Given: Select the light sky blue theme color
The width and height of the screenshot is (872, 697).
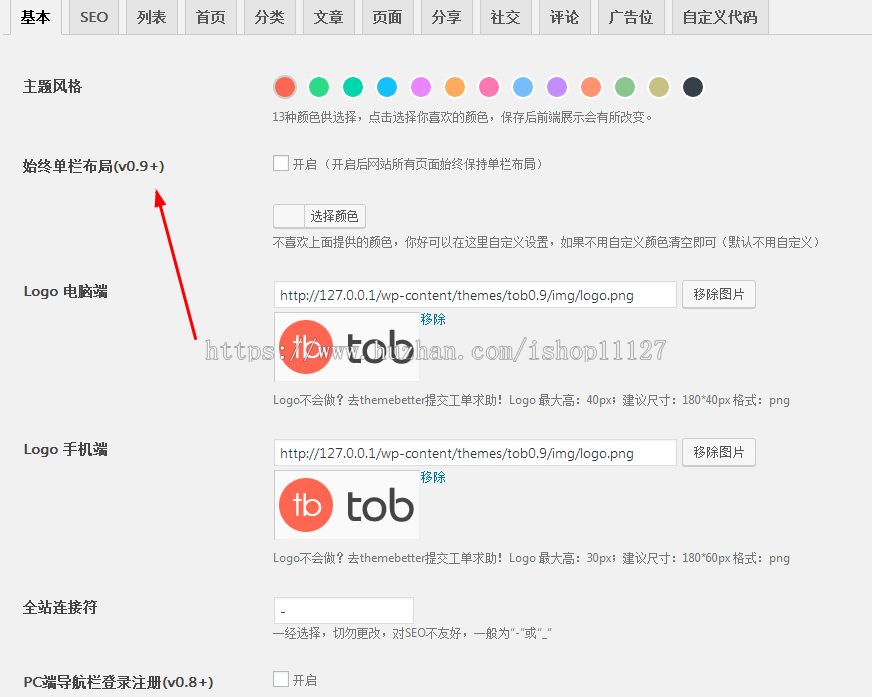Looking at the screenshot, I should [523, 87].
